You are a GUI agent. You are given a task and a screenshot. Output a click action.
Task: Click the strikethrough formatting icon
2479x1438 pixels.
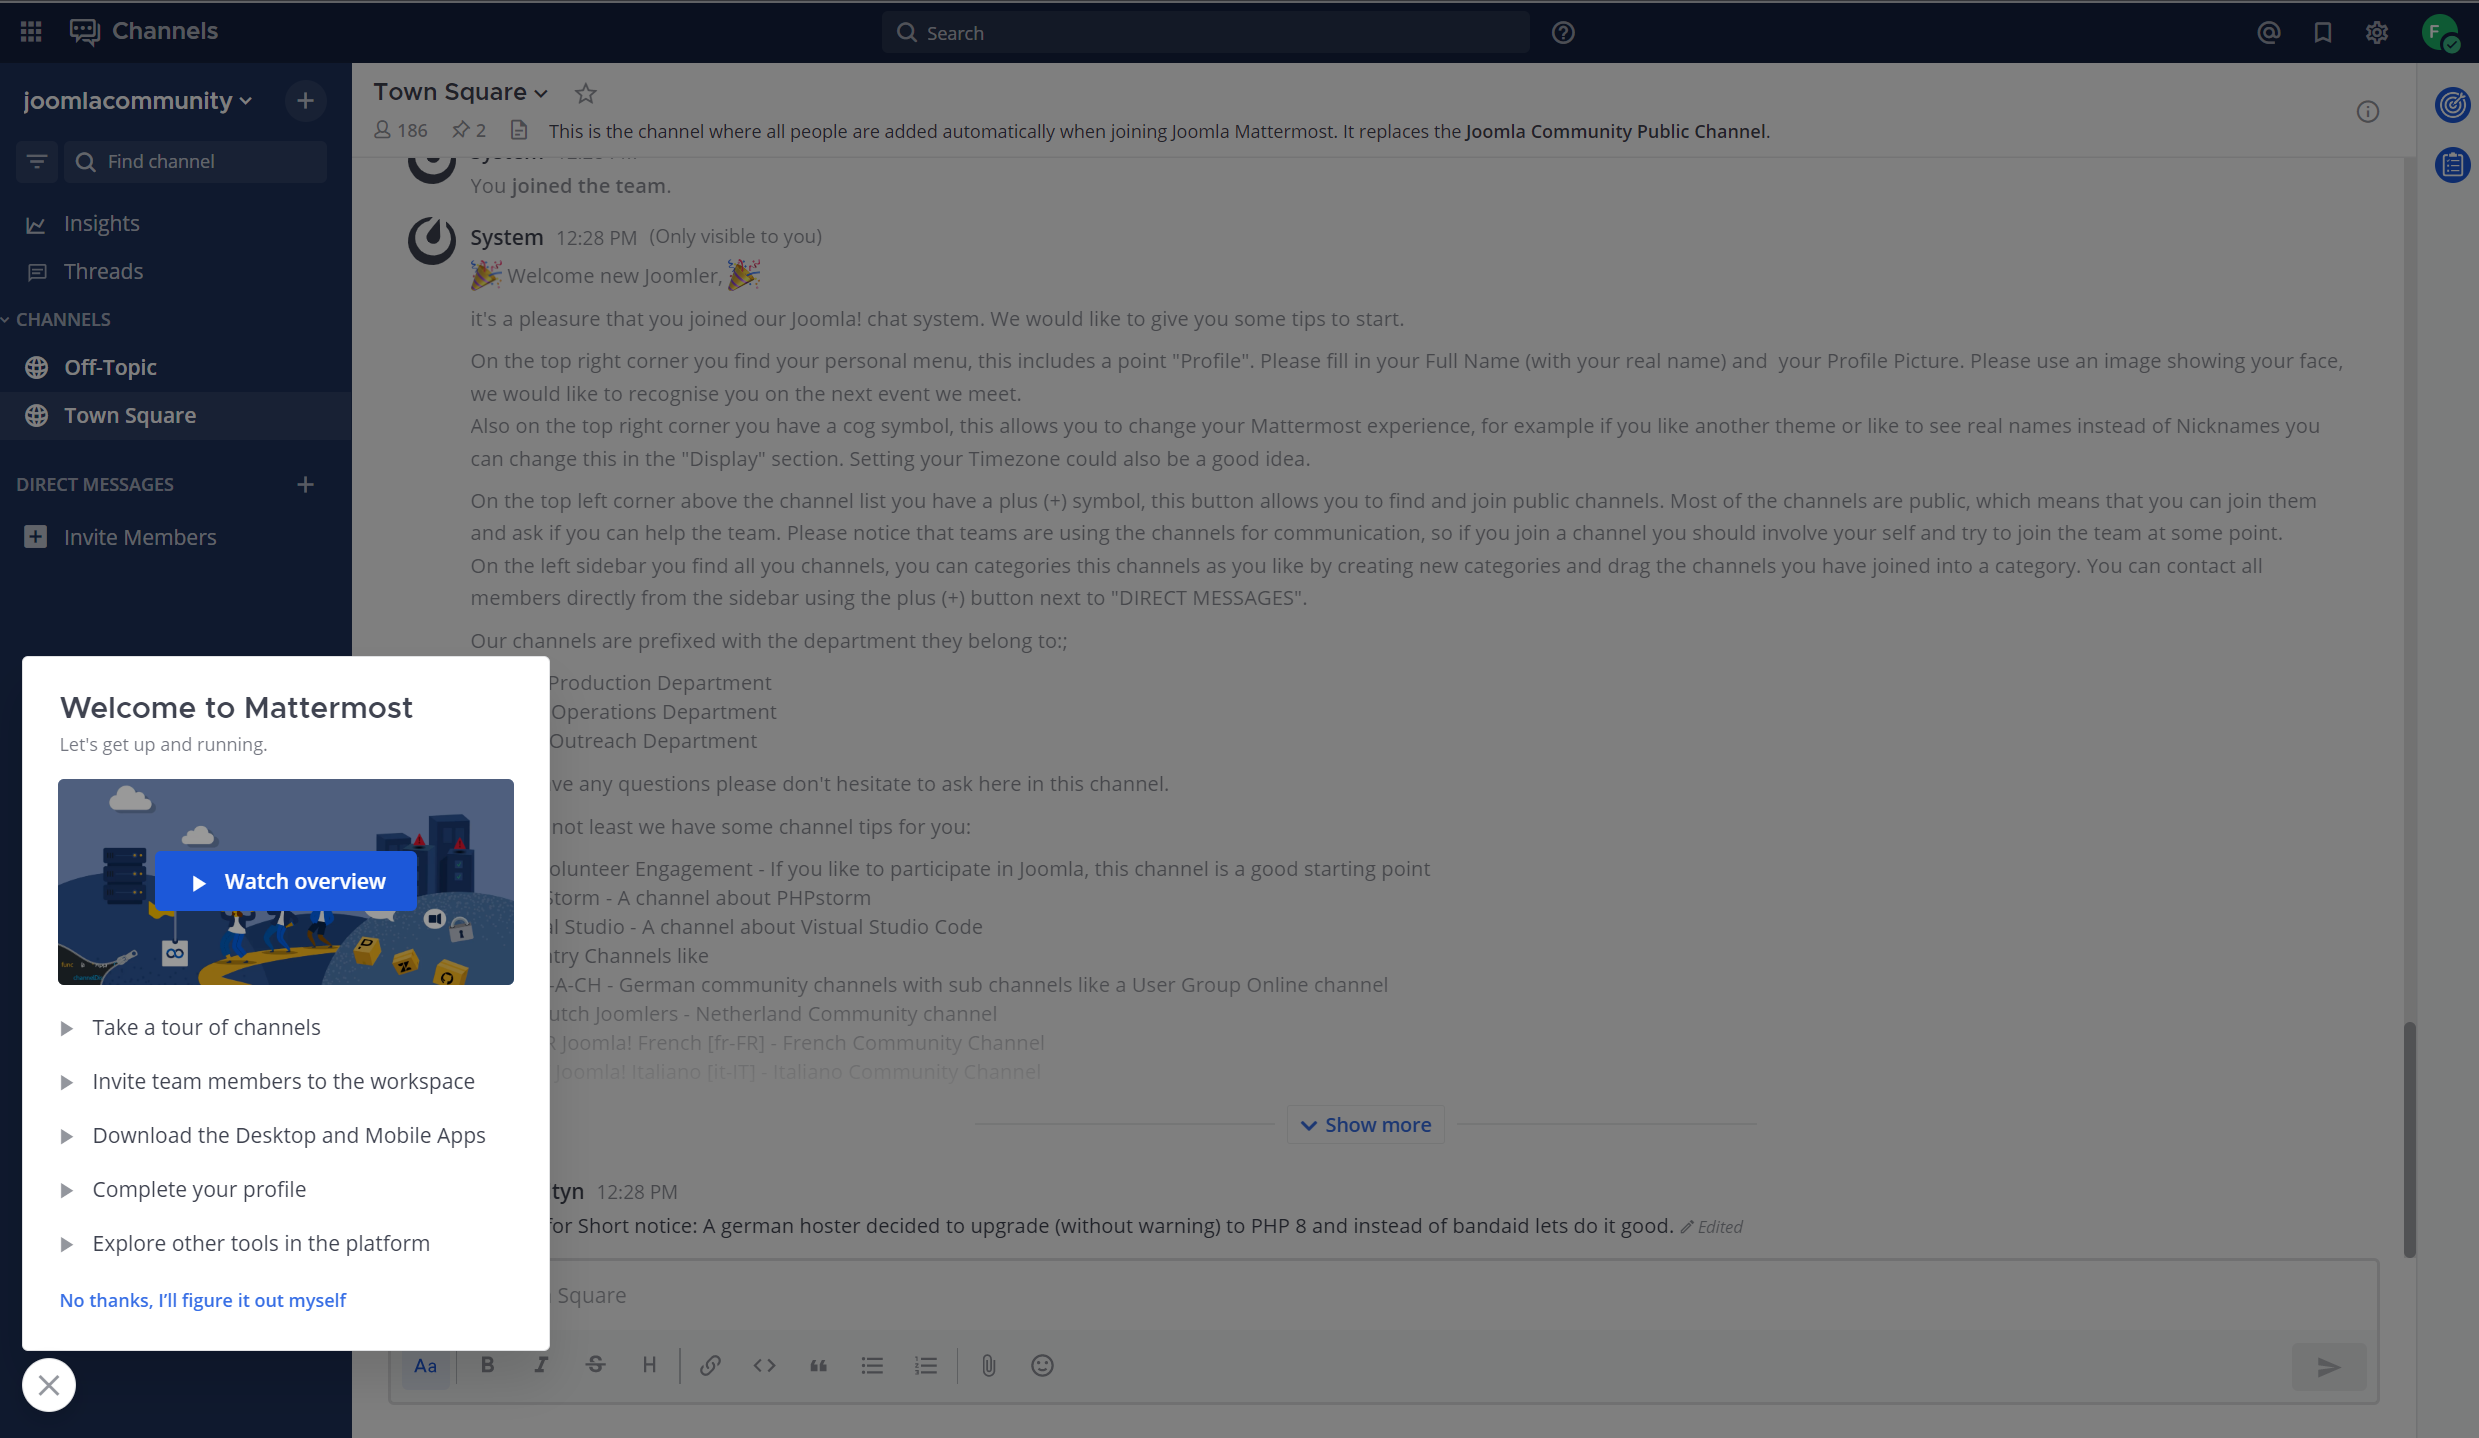point(596,1364)
